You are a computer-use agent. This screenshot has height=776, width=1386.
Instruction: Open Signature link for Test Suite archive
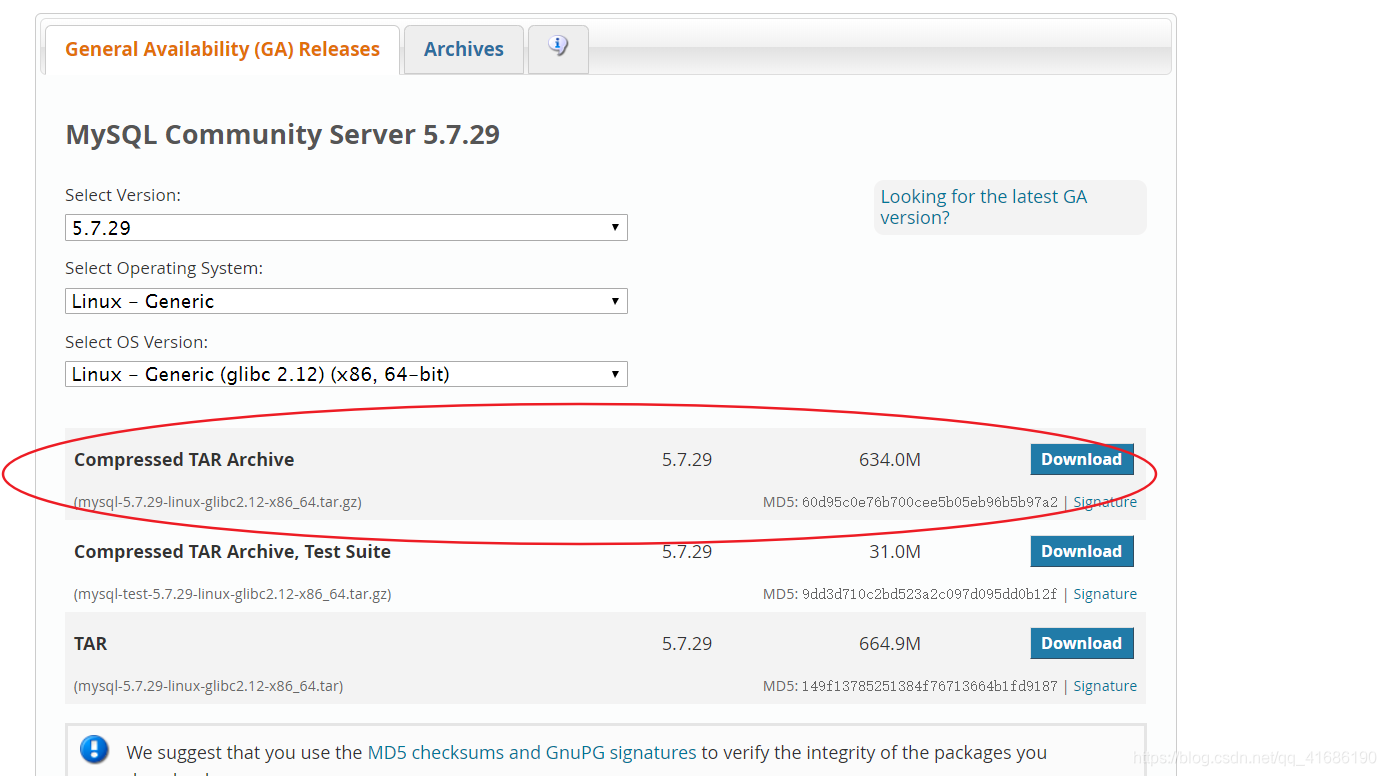(x=1105, y=594)
